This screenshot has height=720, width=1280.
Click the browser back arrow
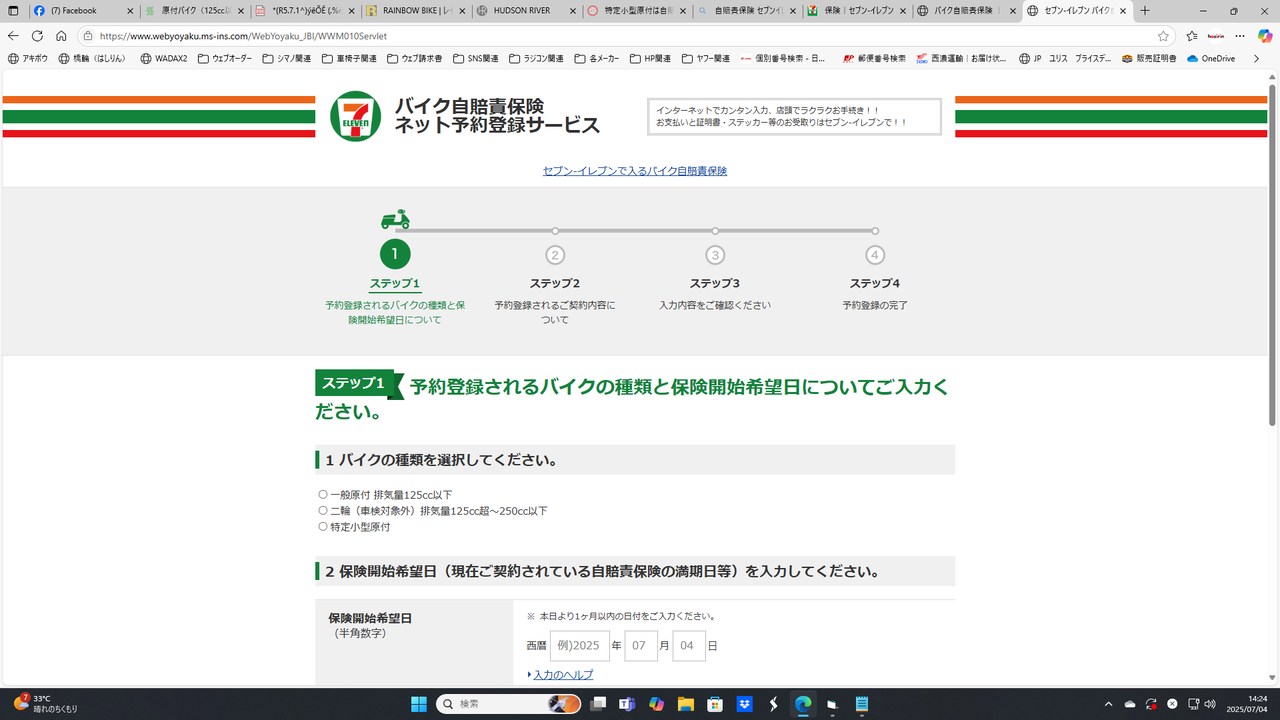13,36
